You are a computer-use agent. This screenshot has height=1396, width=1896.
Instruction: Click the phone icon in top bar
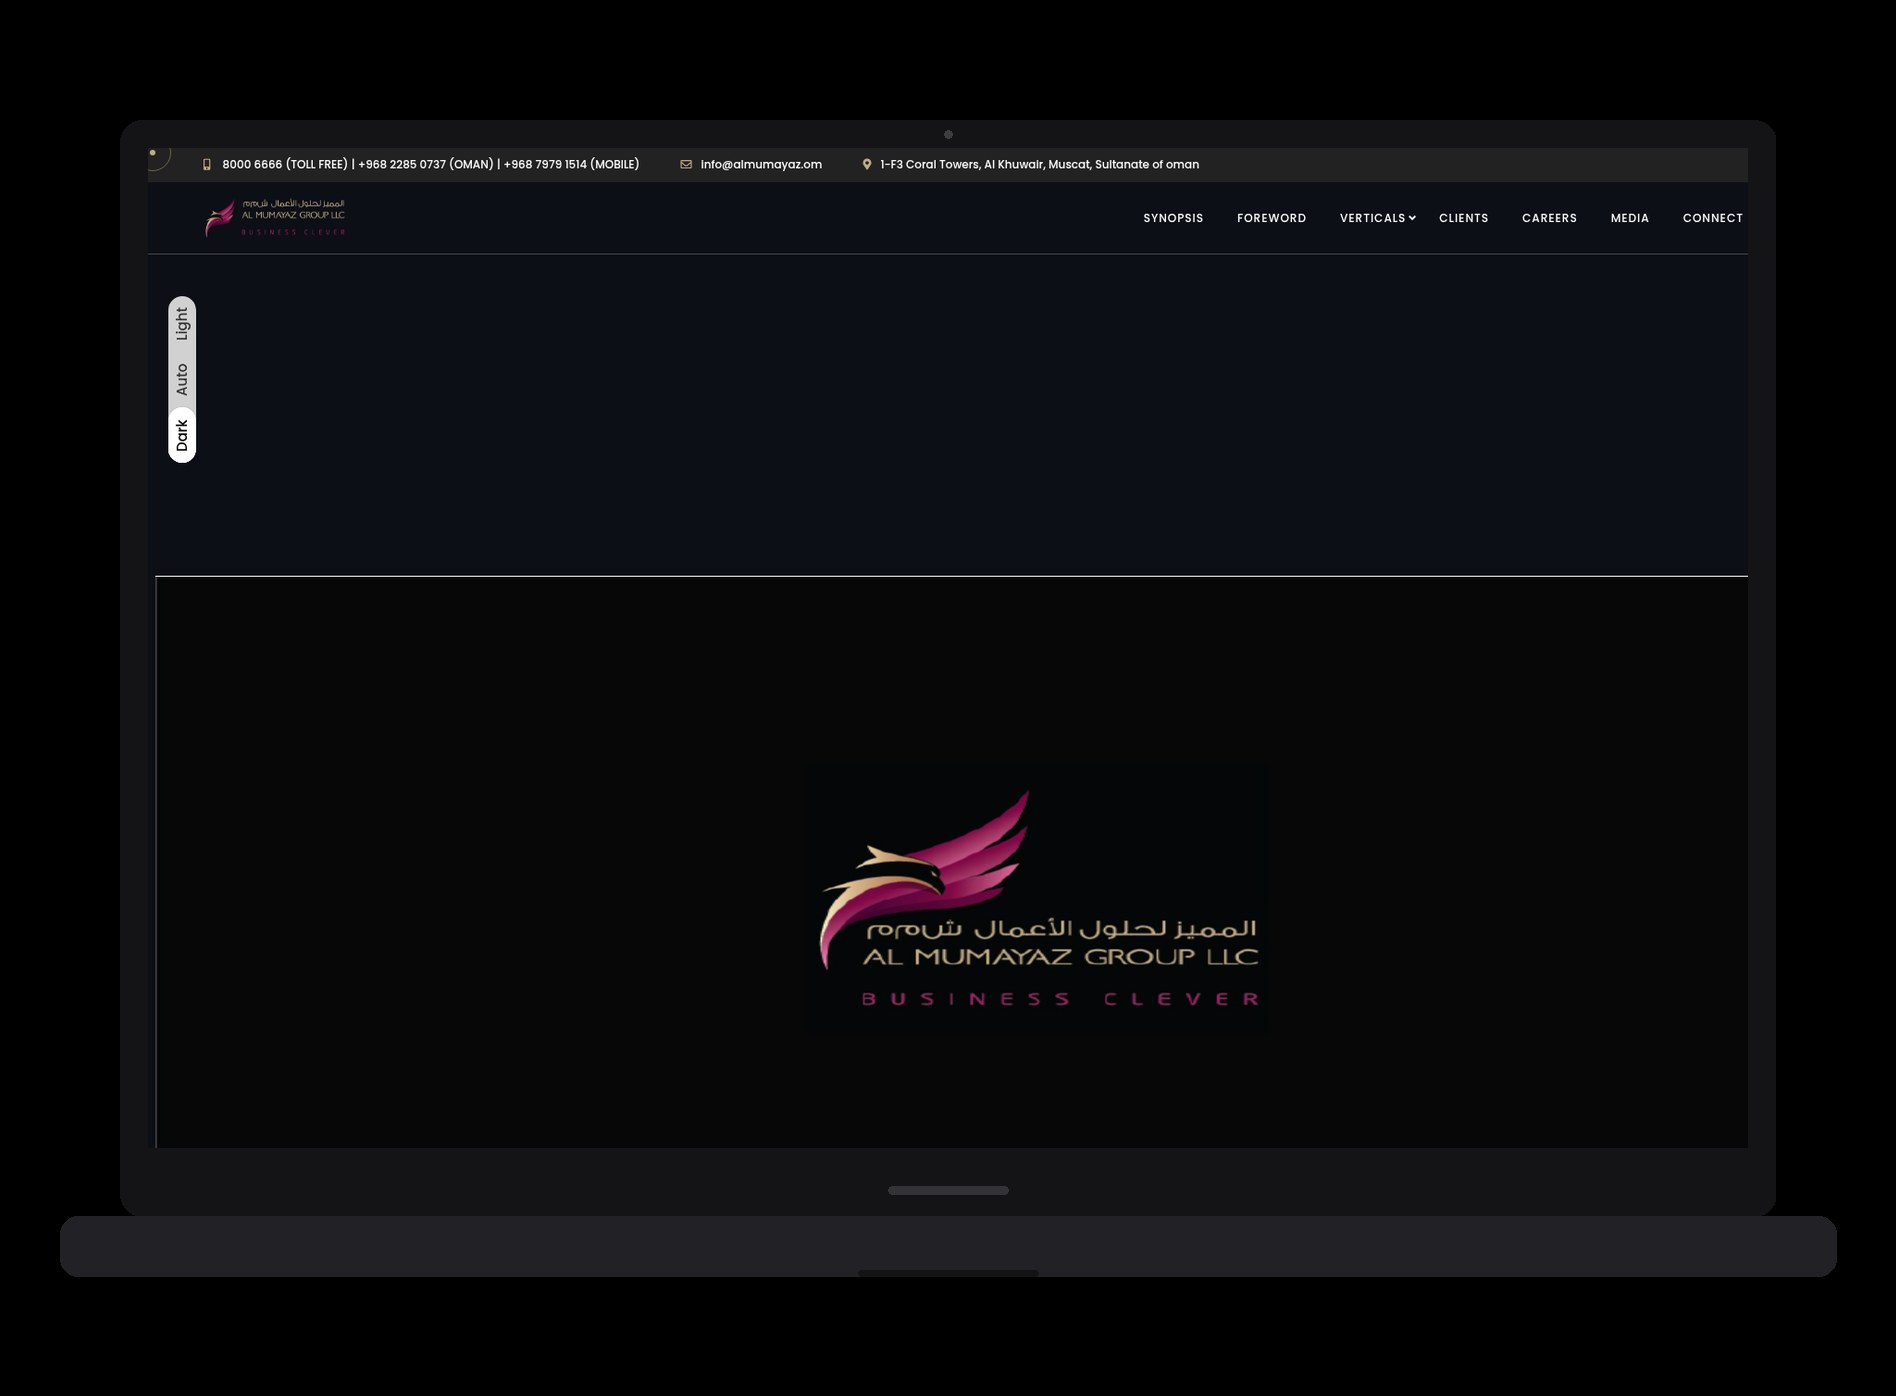(x=207, y=165)
